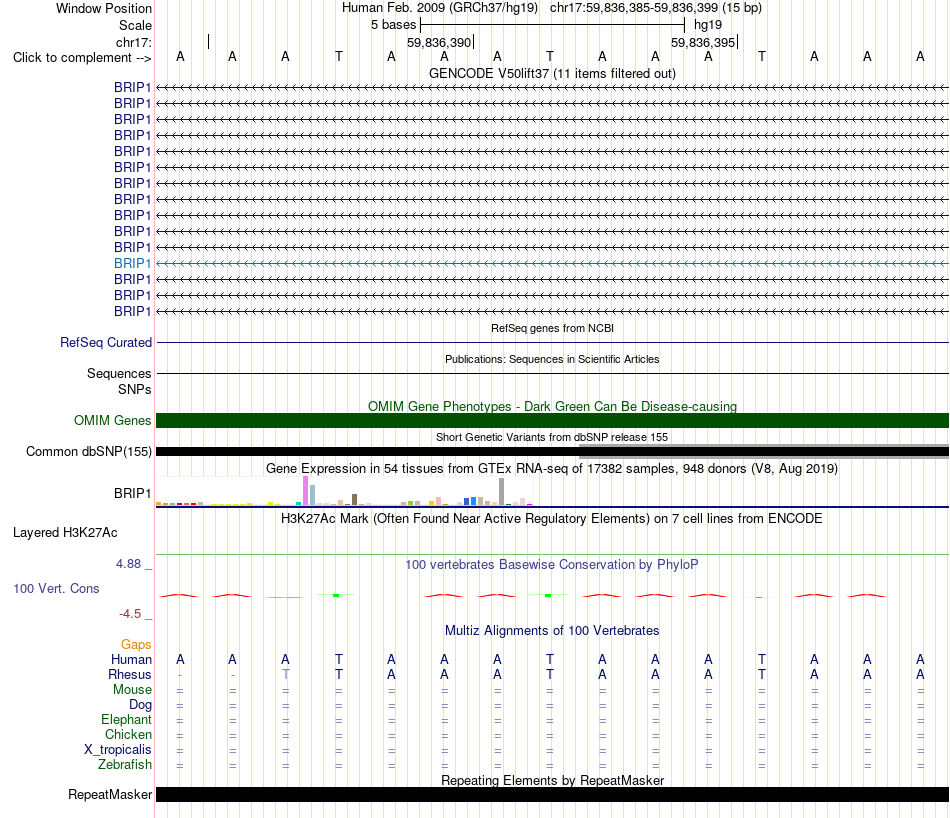Click the Scale label
Viewport: 950px width, 818px height.
(x=135, y=25)
